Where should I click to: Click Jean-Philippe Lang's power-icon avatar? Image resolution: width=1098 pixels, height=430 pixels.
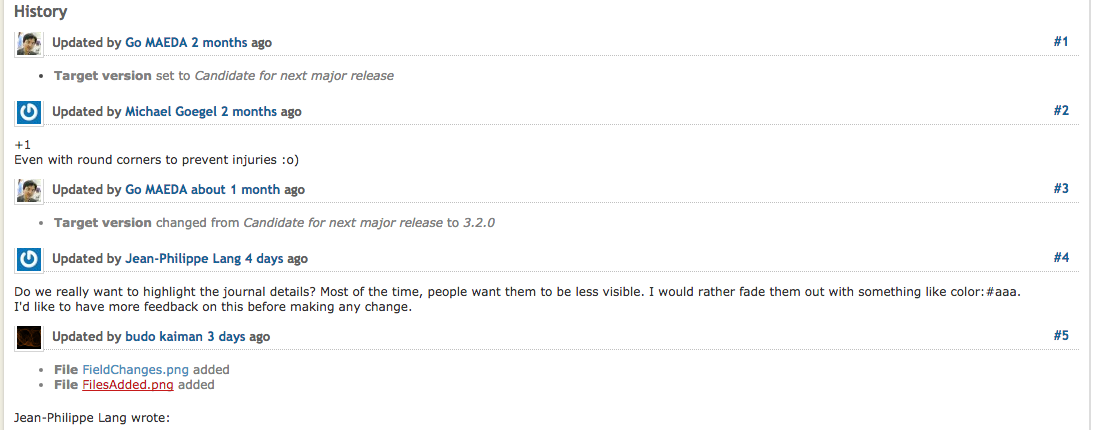pos(29,260)
